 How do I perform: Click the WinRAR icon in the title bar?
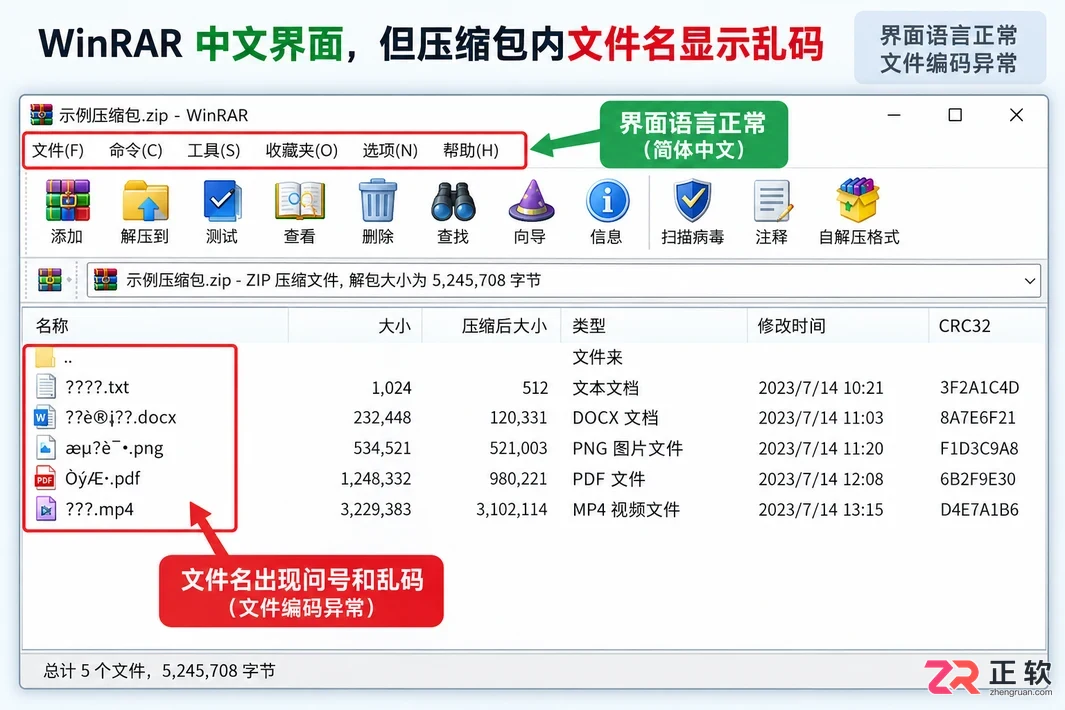point(41,115)
